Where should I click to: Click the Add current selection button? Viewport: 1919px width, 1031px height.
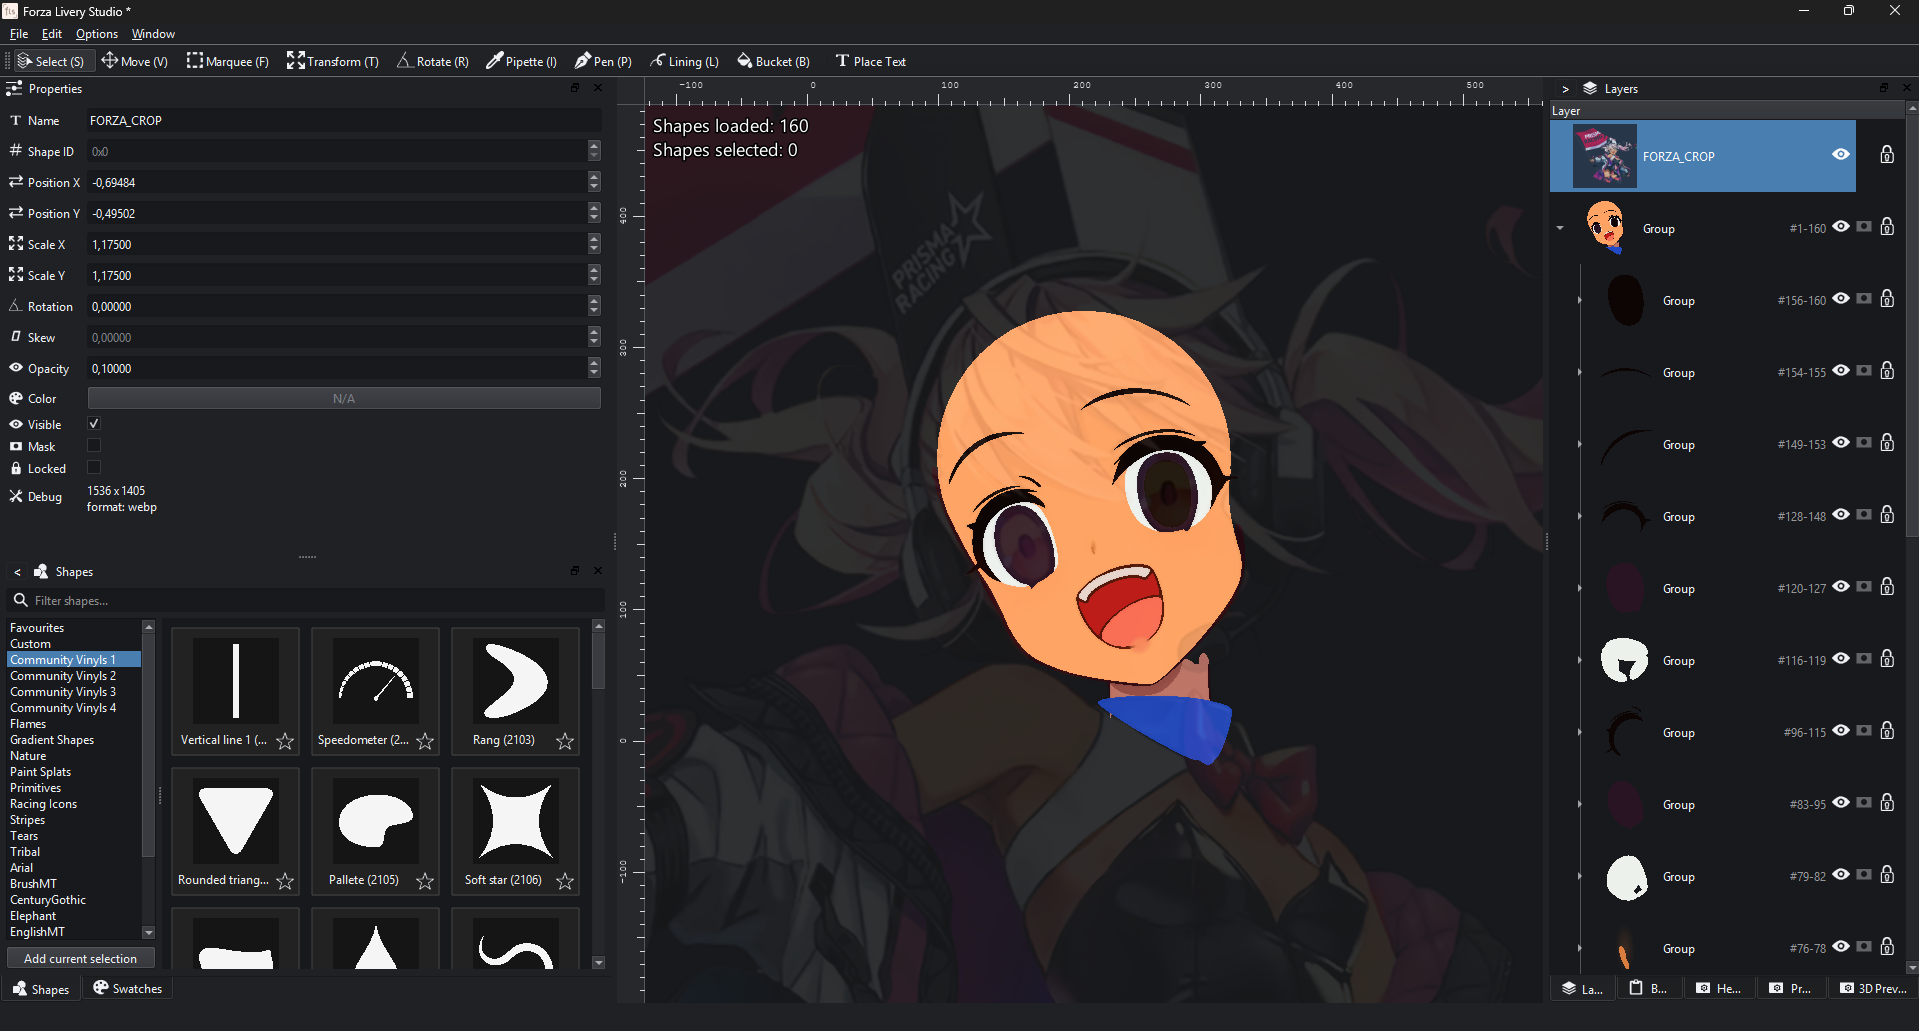click(80, 958)
